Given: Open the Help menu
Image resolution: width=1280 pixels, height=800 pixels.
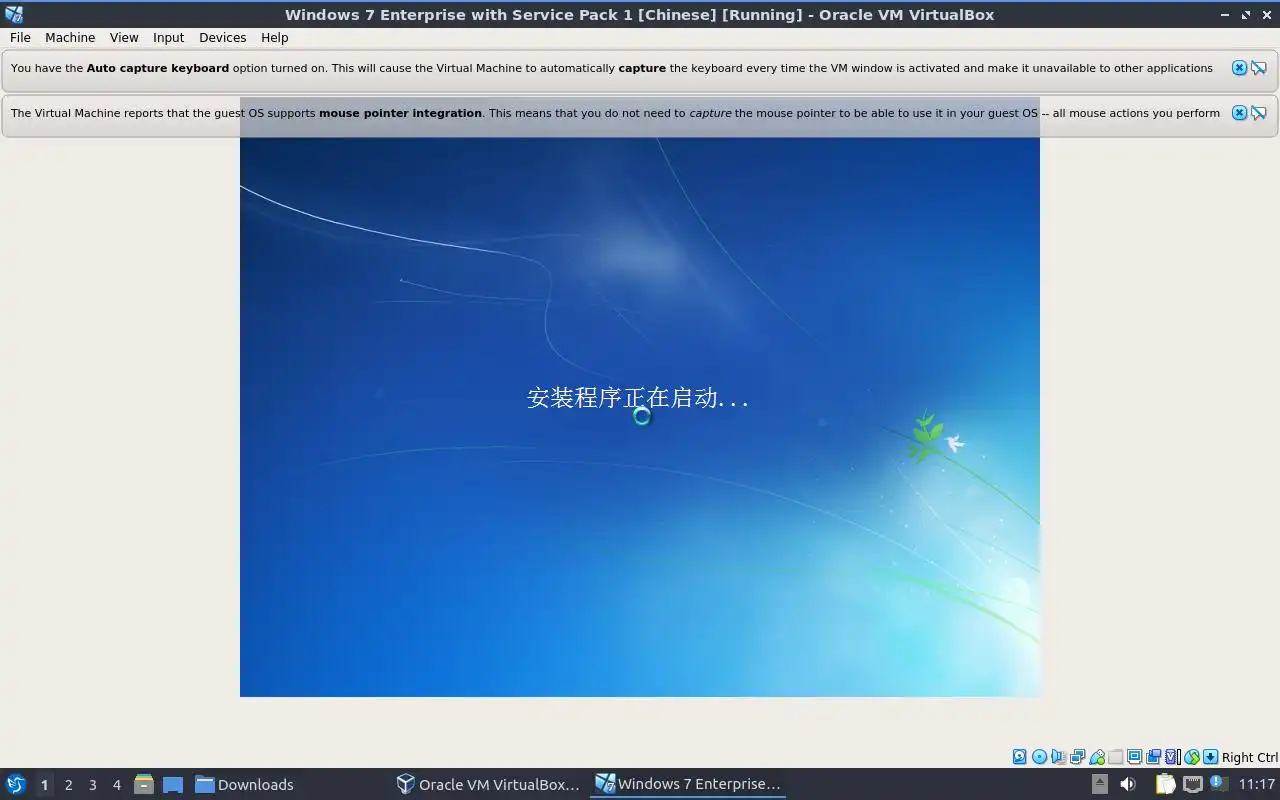Looking at the screenshot, I should pos(274,37).
